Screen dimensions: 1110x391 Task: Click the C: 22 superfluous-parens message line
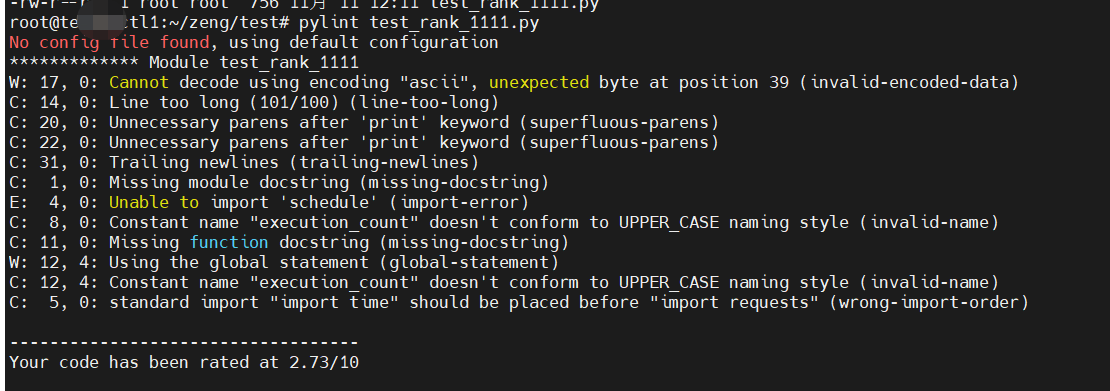pos(365,142)
